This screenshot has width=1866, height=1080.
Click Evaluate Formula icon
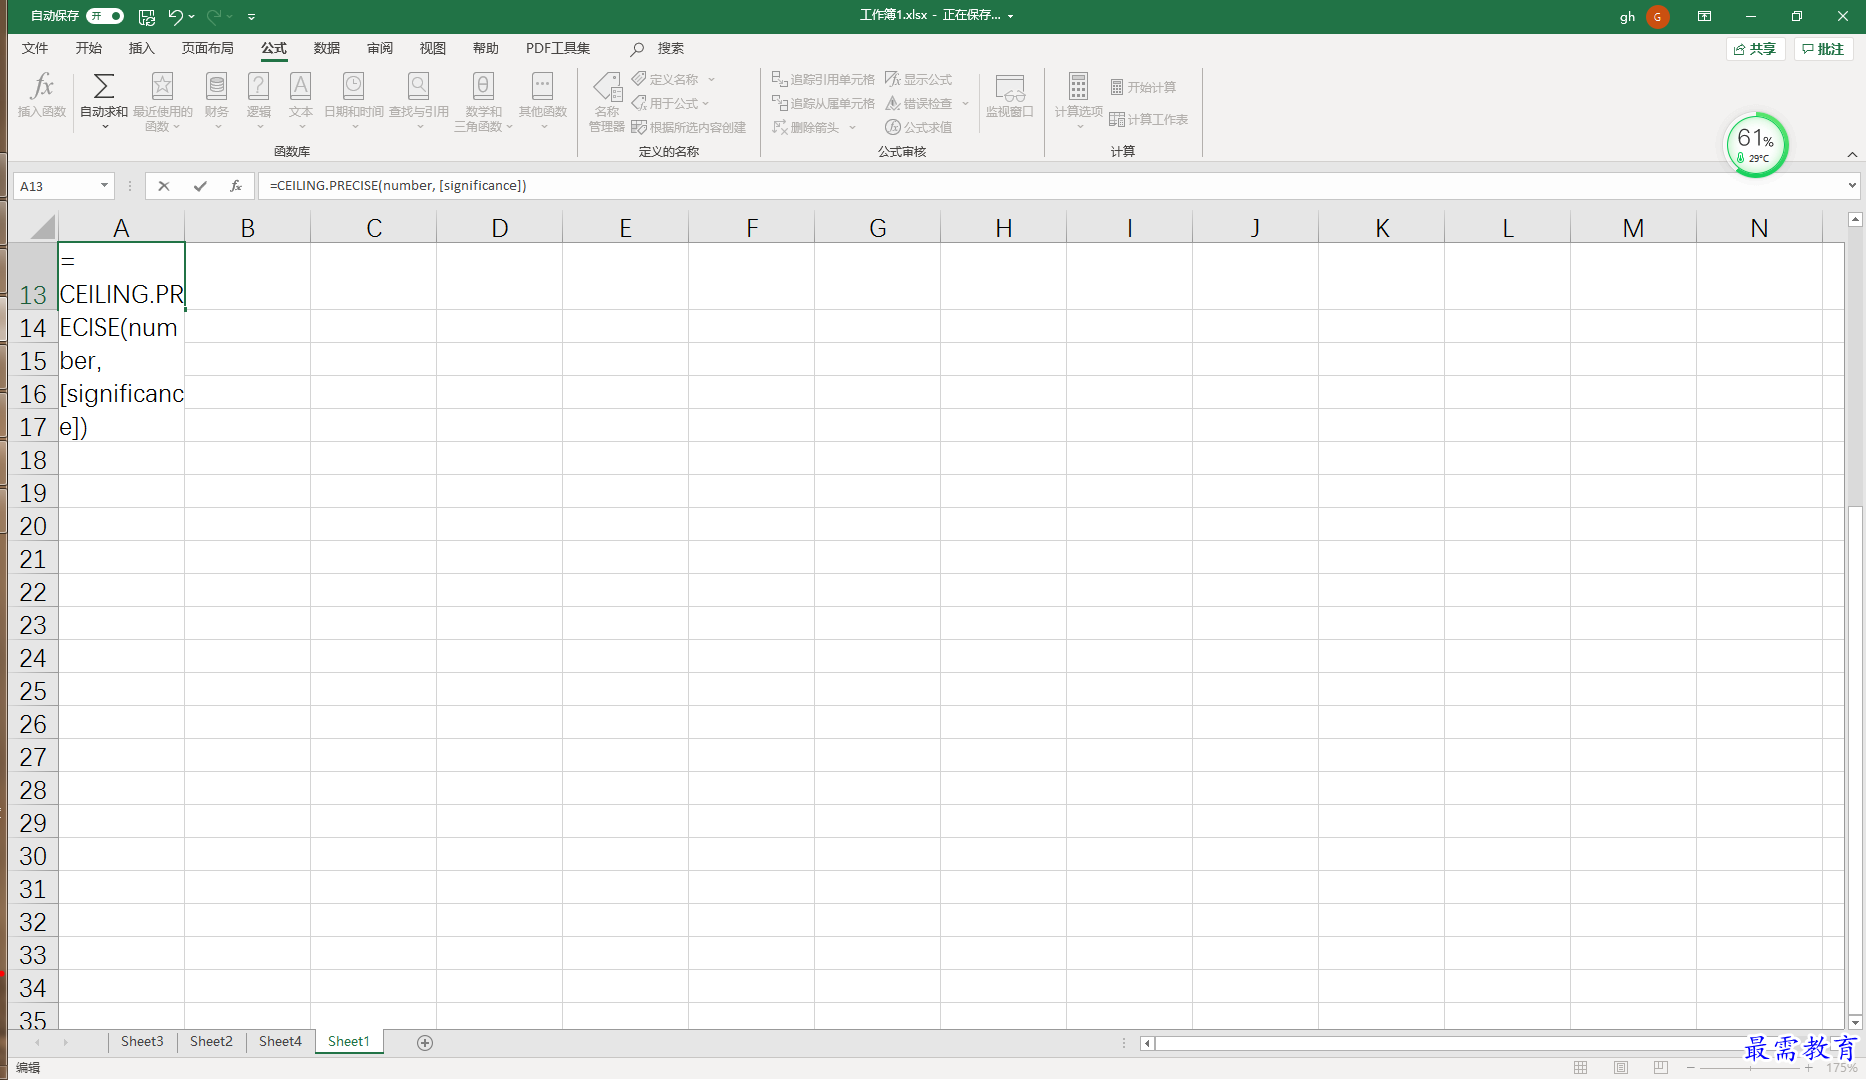click(893, 127)
